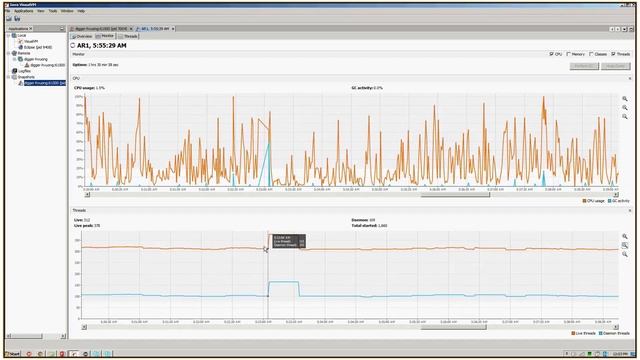The height and width of the screenshot is (360, 640).
Task: Click the right arrow of Threads chart scrollbar
Action: (x=616, y=327)
